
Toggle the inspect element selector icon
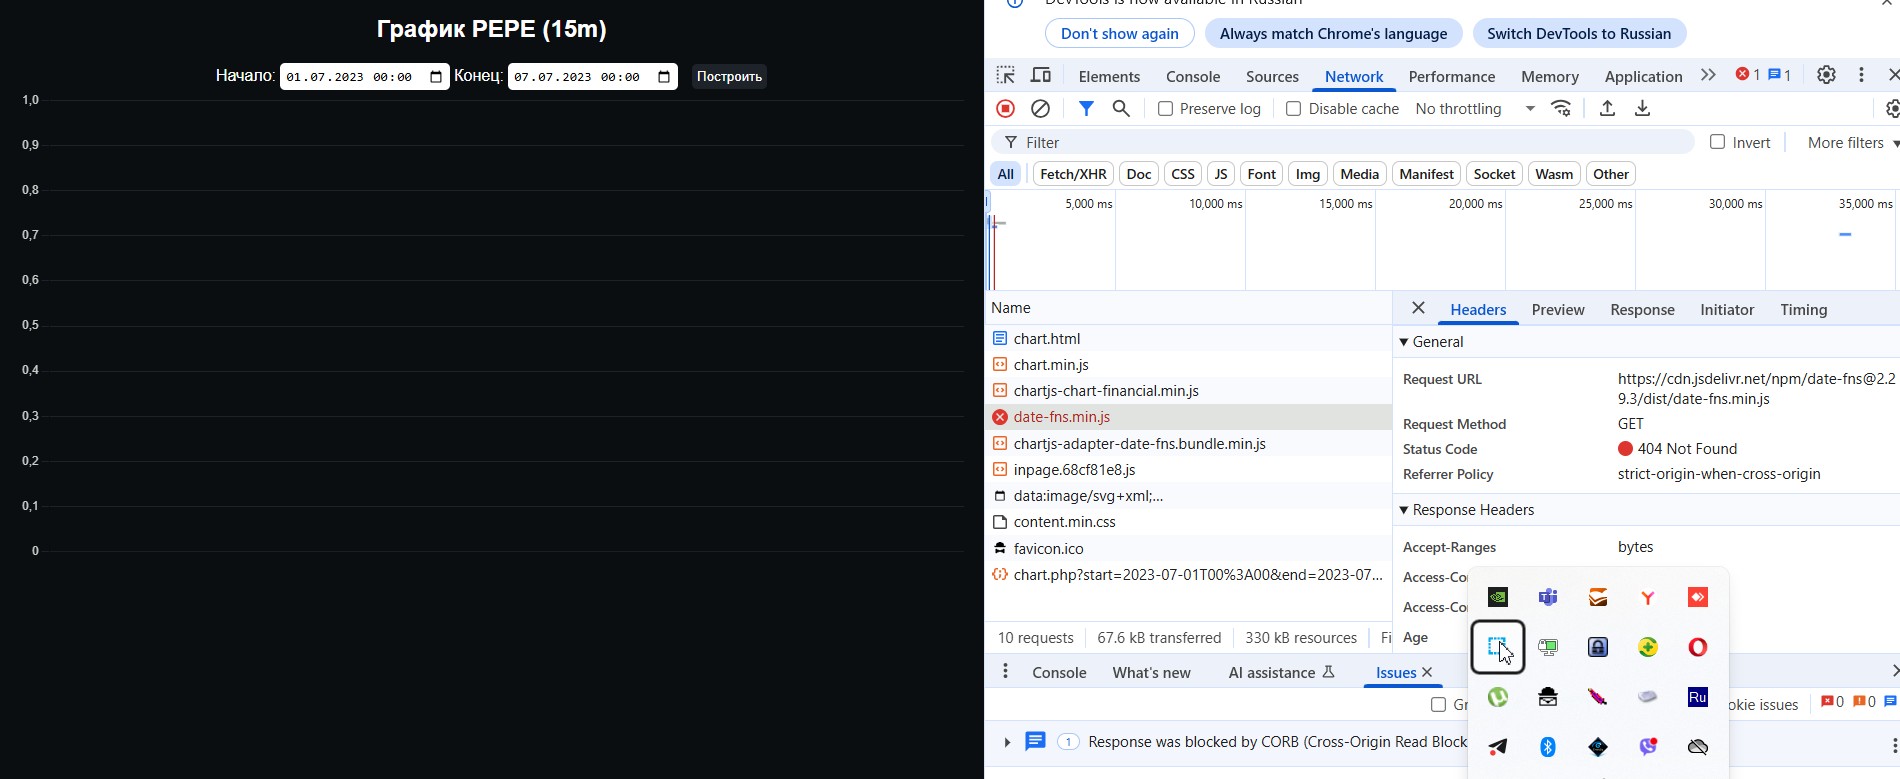coord(1005,75)
